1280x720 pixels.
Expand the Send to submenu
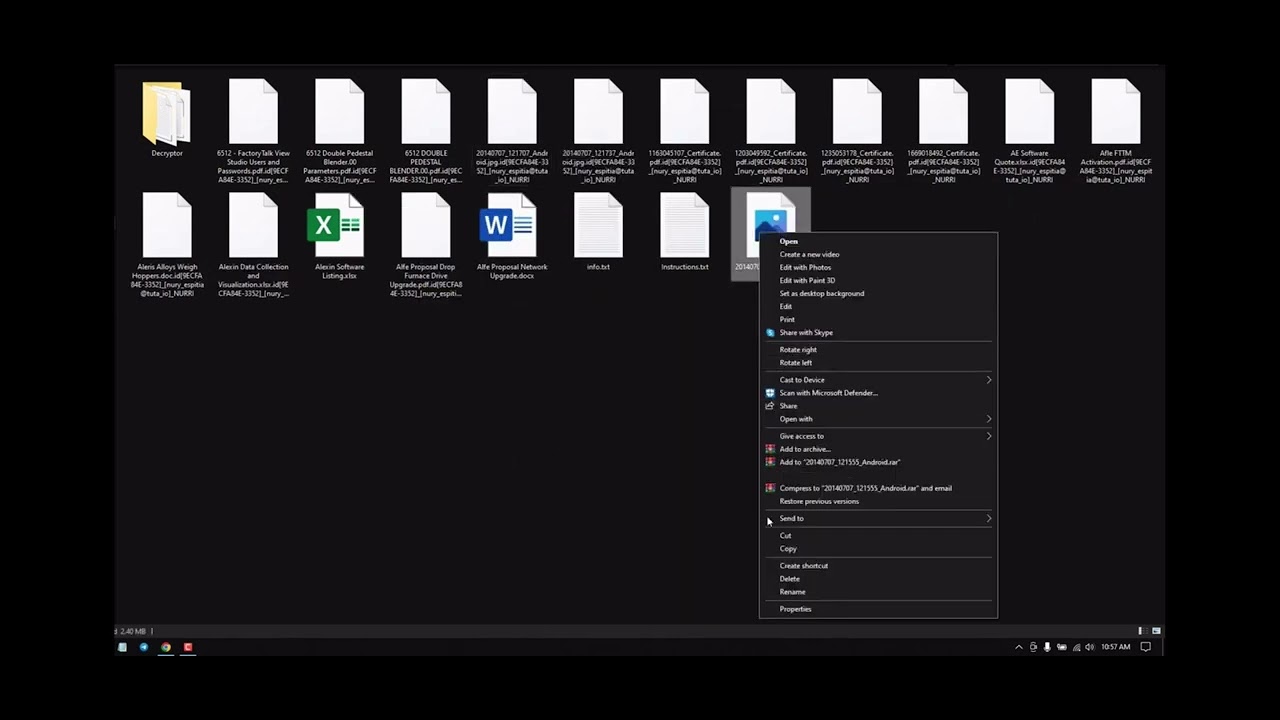[x=878, y=517]
